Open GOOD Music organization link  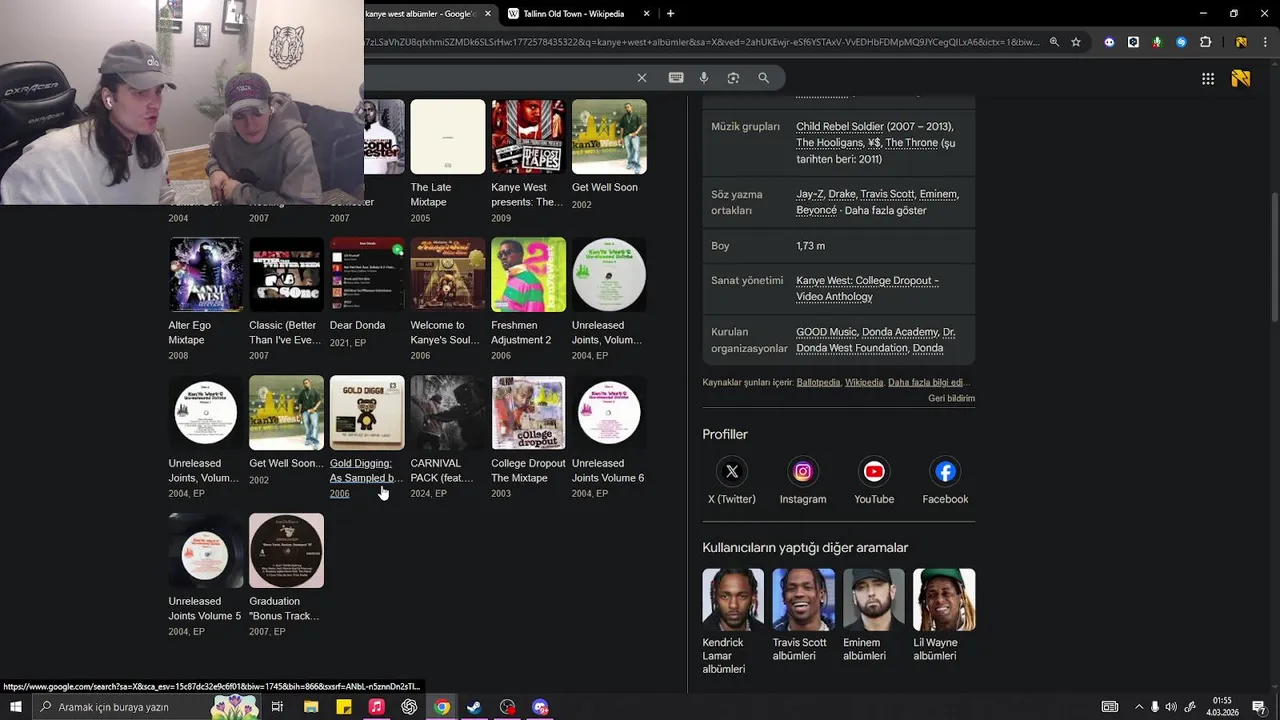[826, 332]
